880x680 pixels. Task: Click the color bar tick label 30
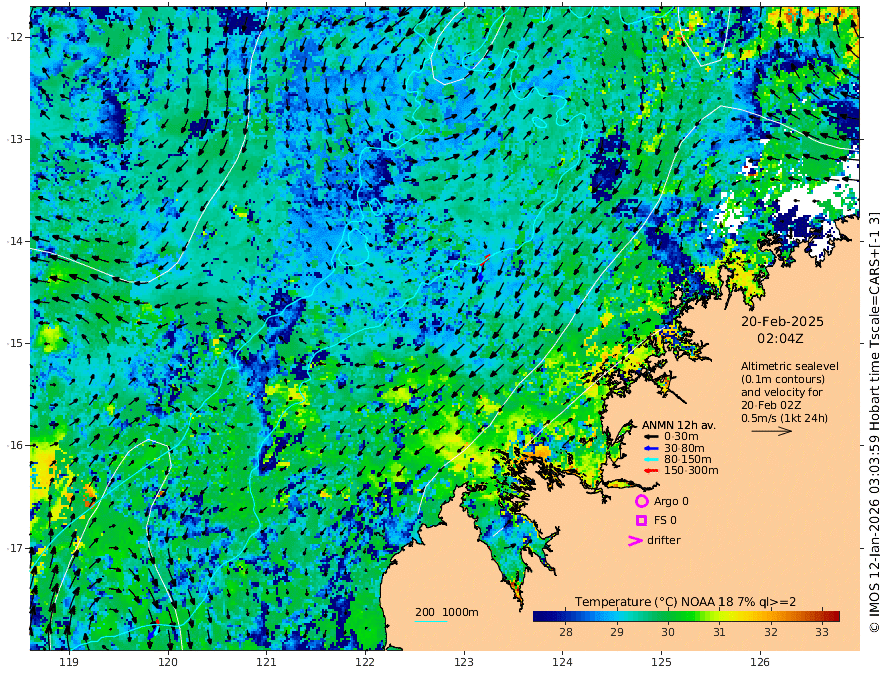(x=668, y=632)
